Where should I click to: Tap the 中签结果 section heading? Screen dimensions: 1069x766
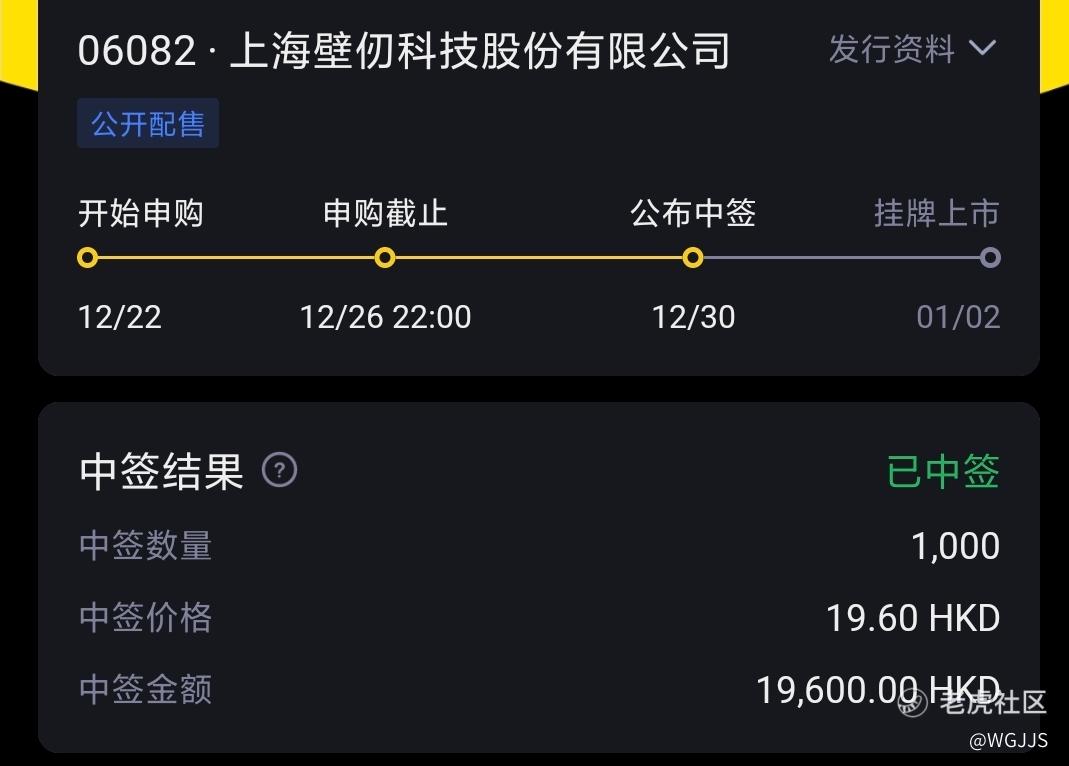[161, 471]
